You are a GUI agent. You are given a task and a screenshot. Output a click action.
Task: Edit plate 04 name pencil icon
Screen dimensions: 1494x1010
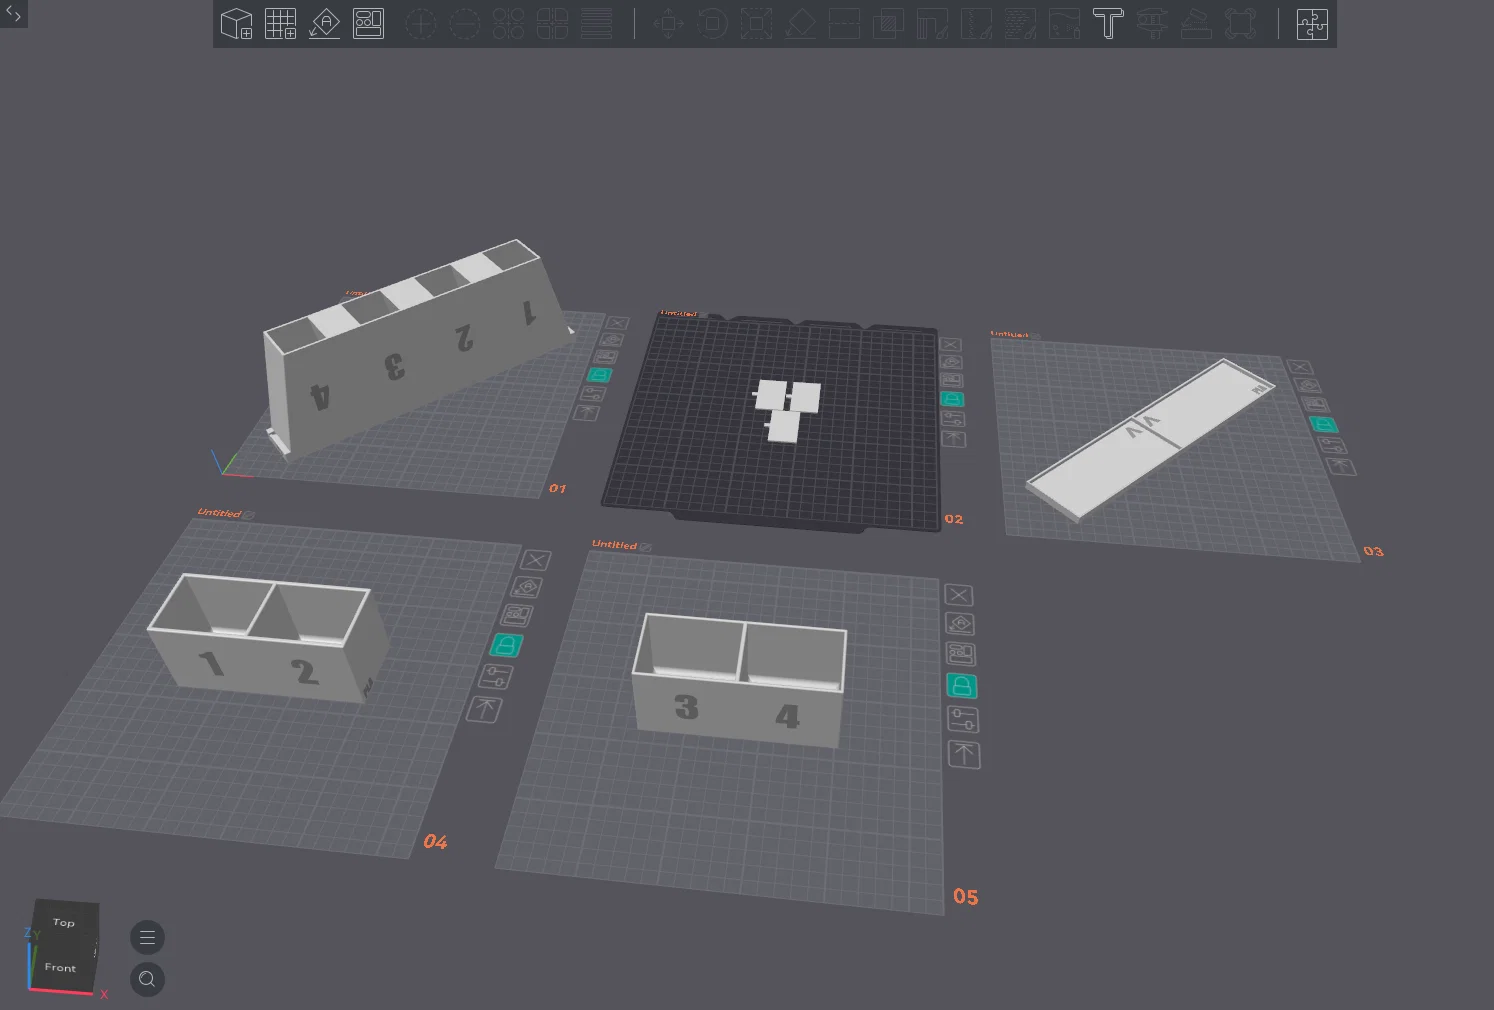pos(249,516)
